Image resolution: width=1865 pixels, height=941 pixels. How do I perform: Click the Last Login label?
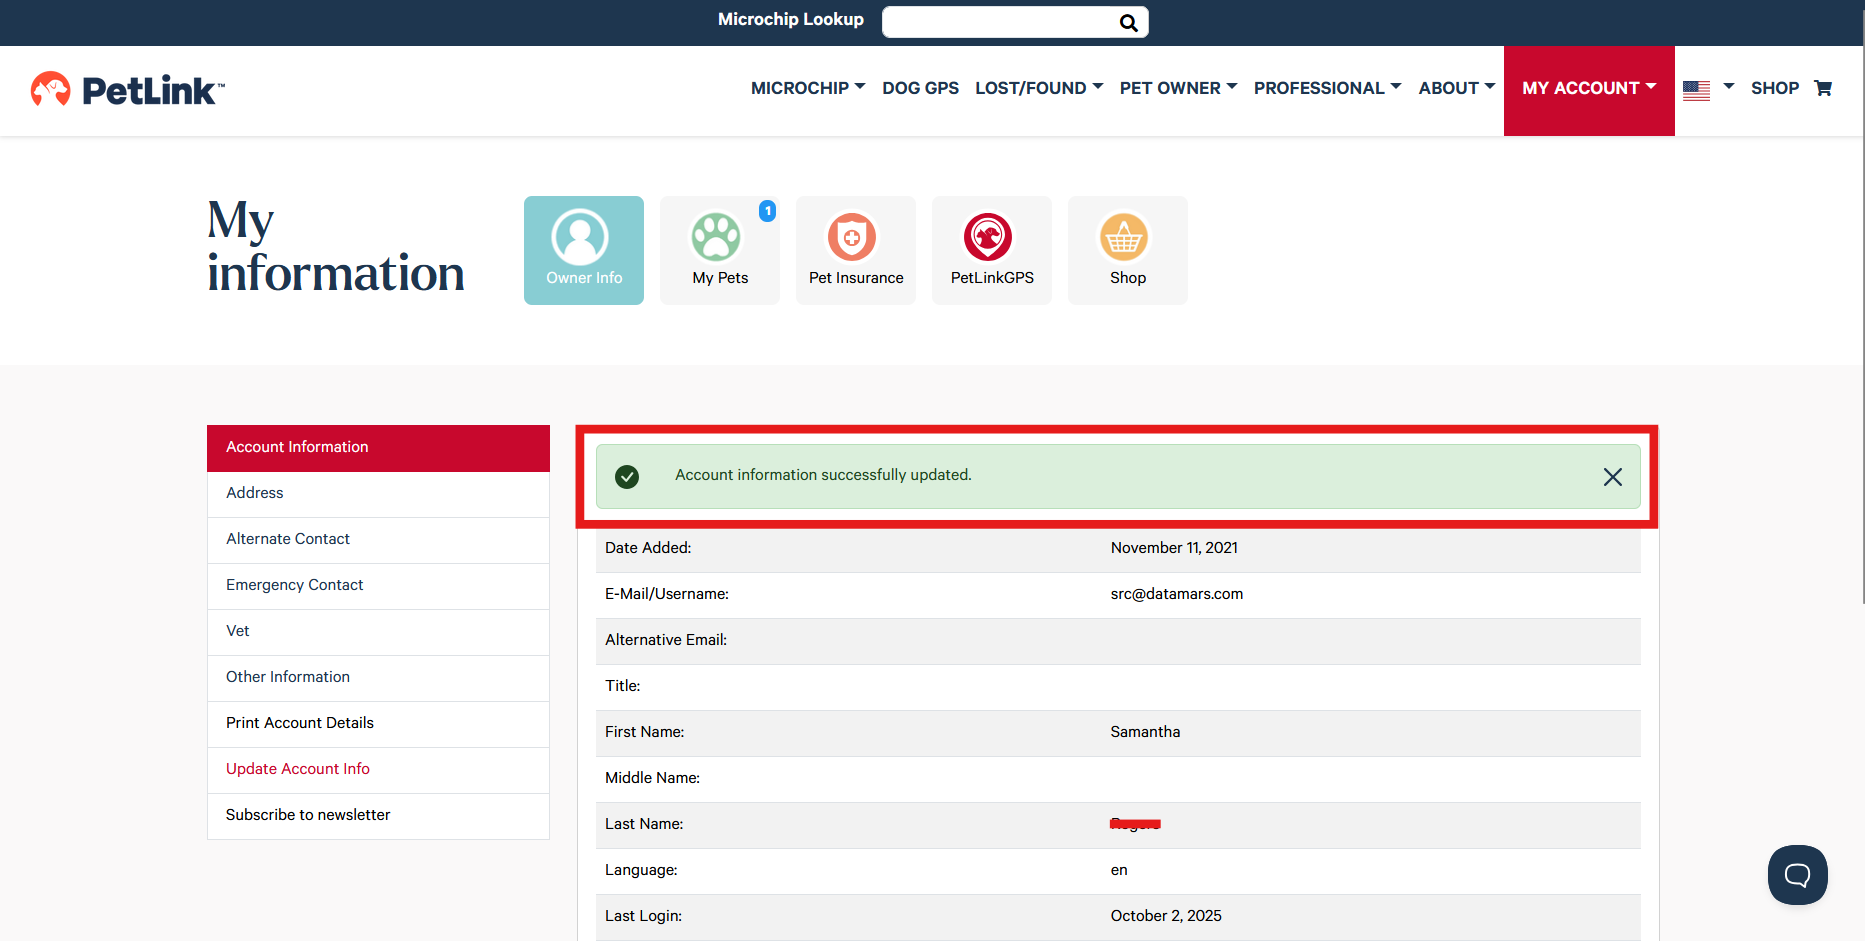click(x=643, y=916)
